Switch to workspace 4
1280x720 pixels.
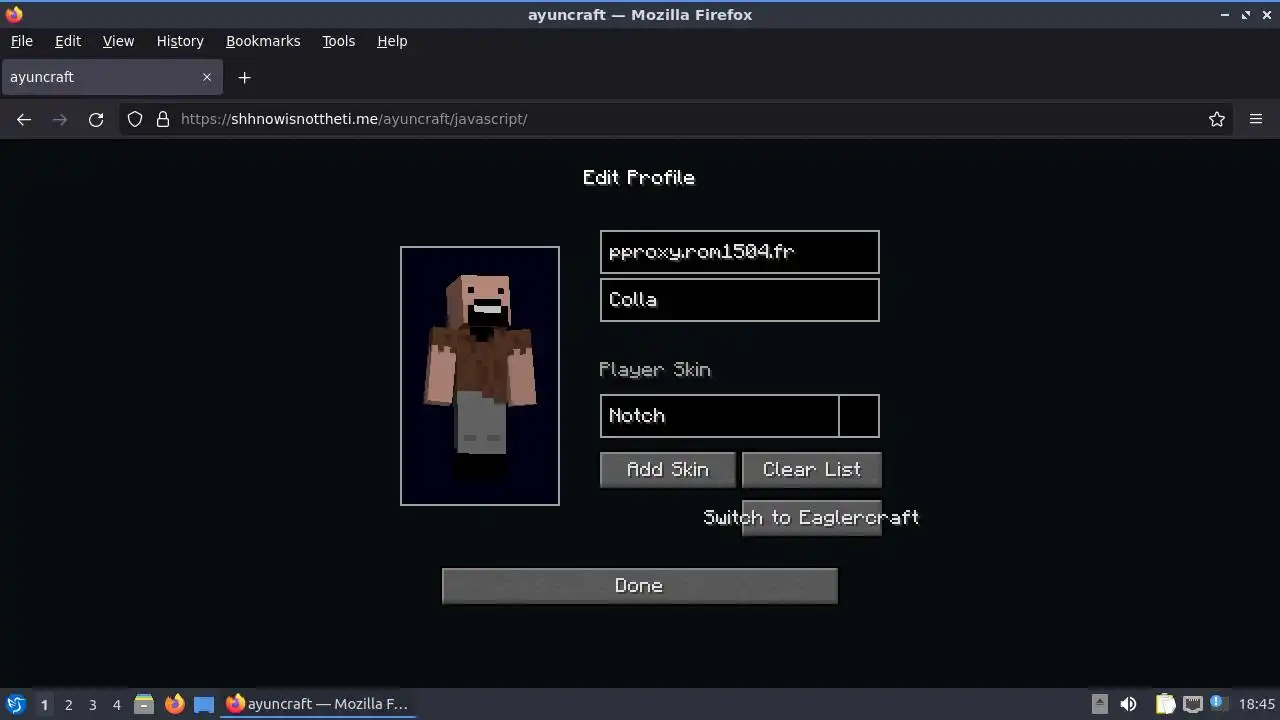click(x=116, y=704)
